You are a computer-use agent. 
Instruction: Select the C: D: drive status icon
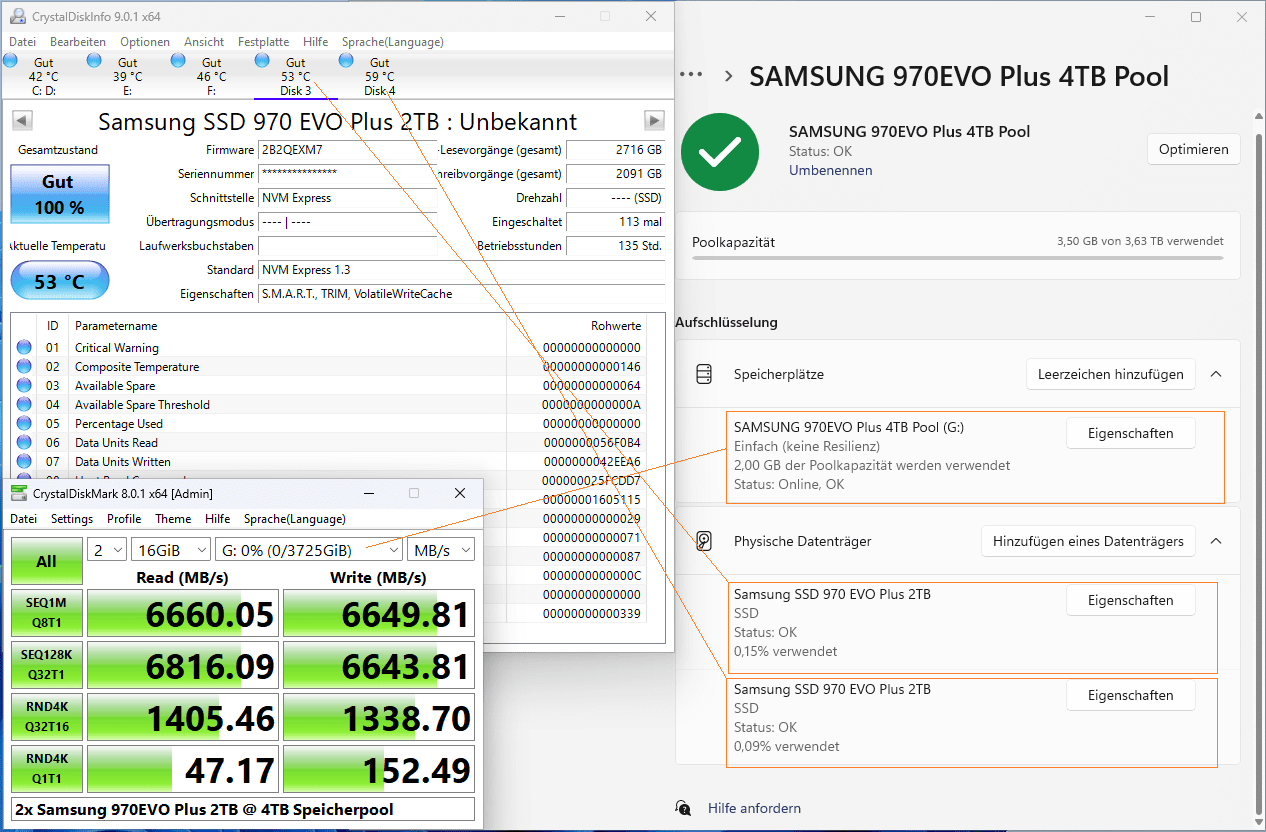[x=11, y=60]
